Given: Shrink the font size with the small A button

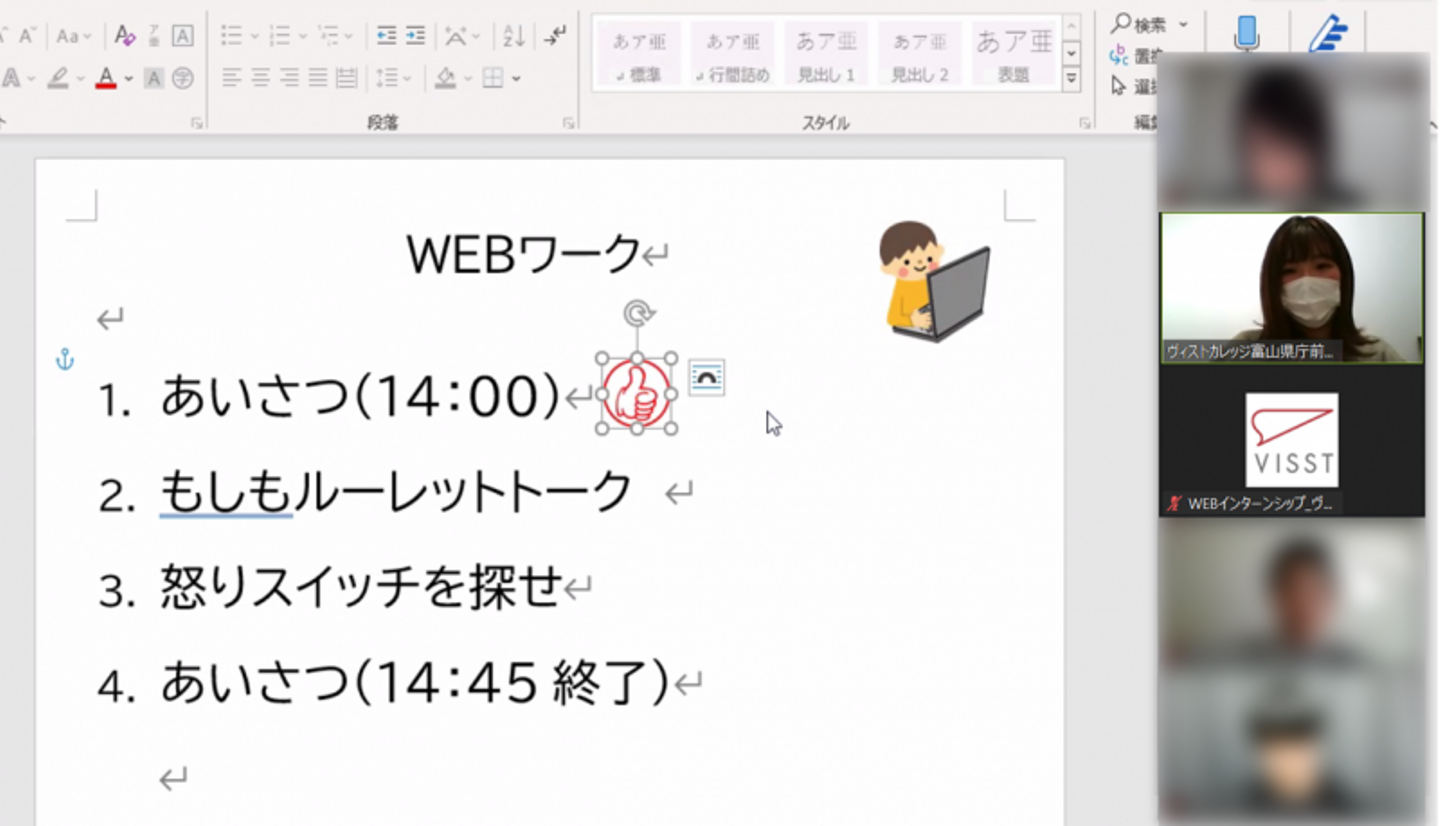Looking at the screenshot, I should [x=27, y=37].
